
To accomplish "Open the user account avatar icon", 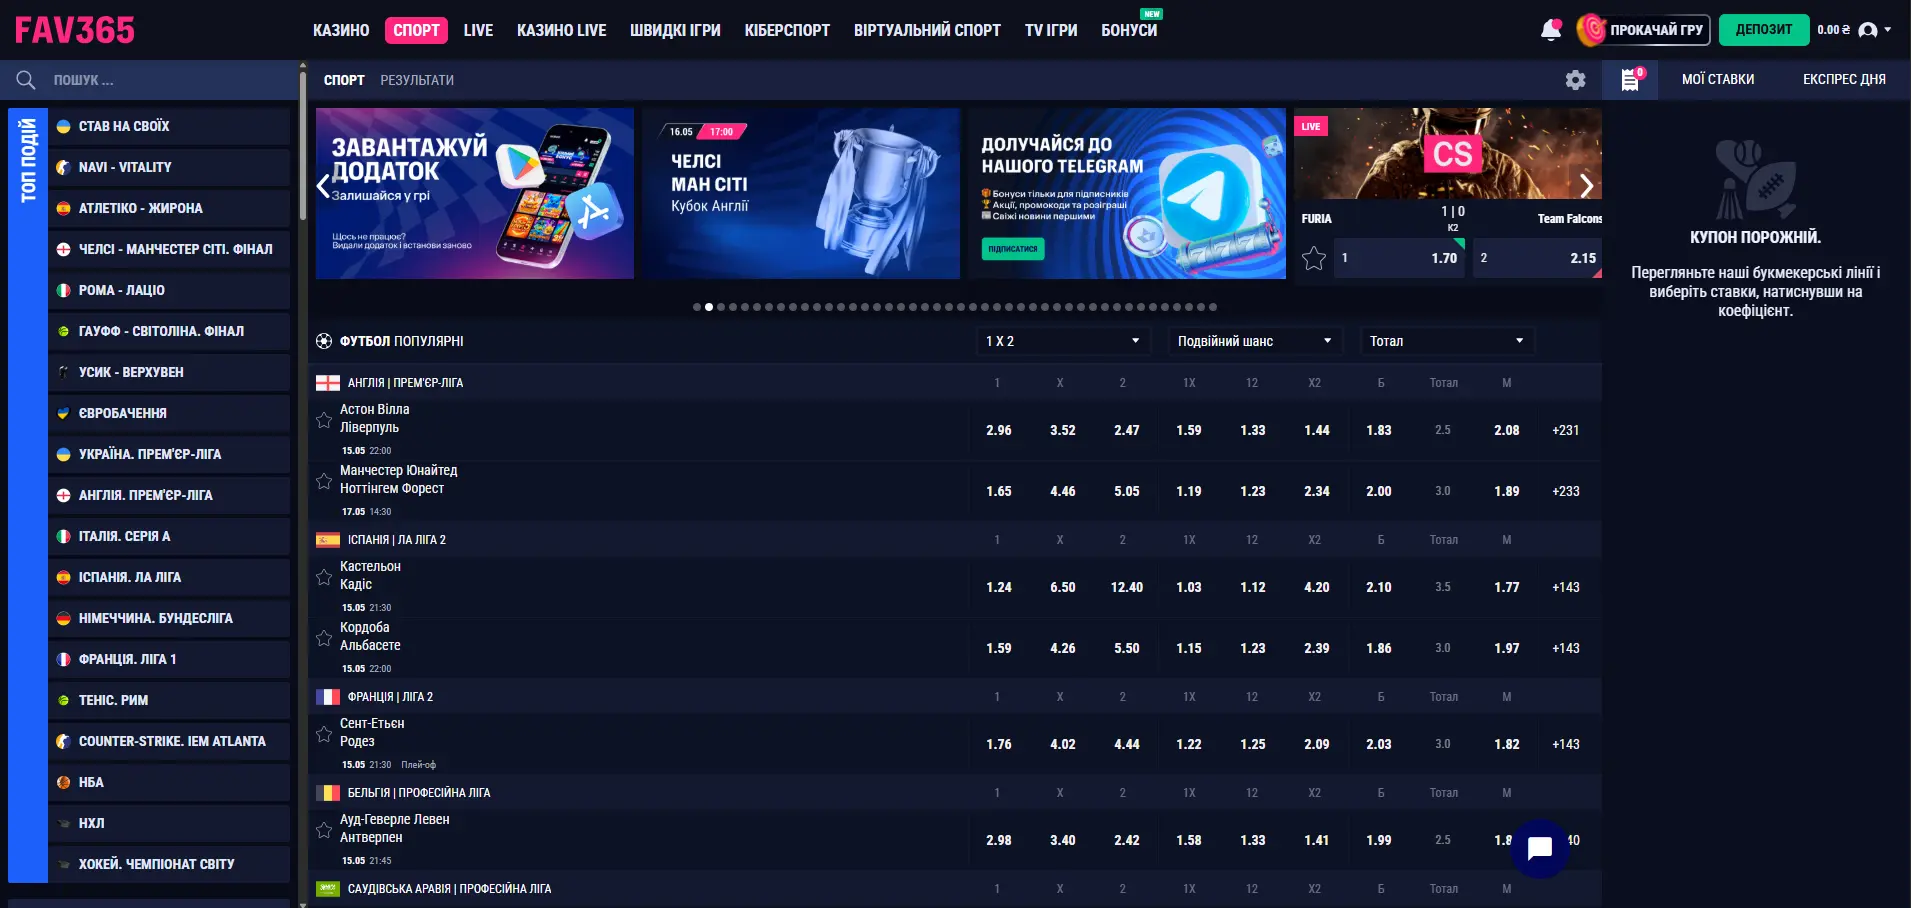I will pyautogui.click(x=1867, y=30).
